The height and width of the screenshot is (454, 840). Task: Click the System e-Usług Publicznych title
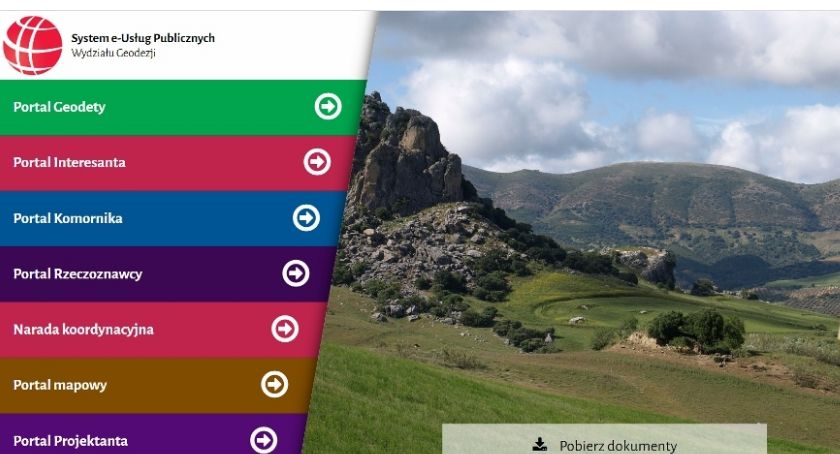[x=143, y=38]
